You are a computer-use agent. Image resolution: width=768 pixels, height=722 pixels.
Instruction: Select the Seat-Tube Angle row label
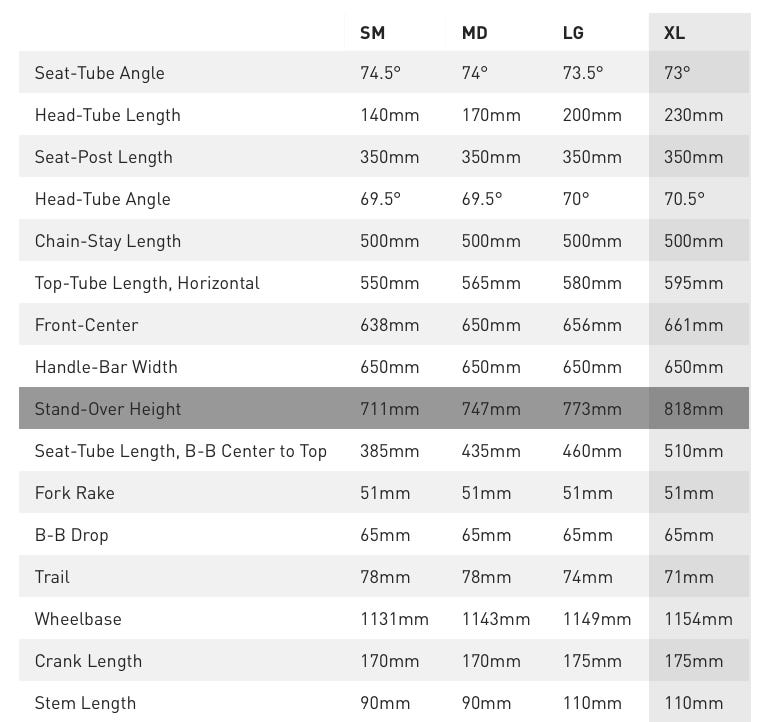[x=99, y=73]
